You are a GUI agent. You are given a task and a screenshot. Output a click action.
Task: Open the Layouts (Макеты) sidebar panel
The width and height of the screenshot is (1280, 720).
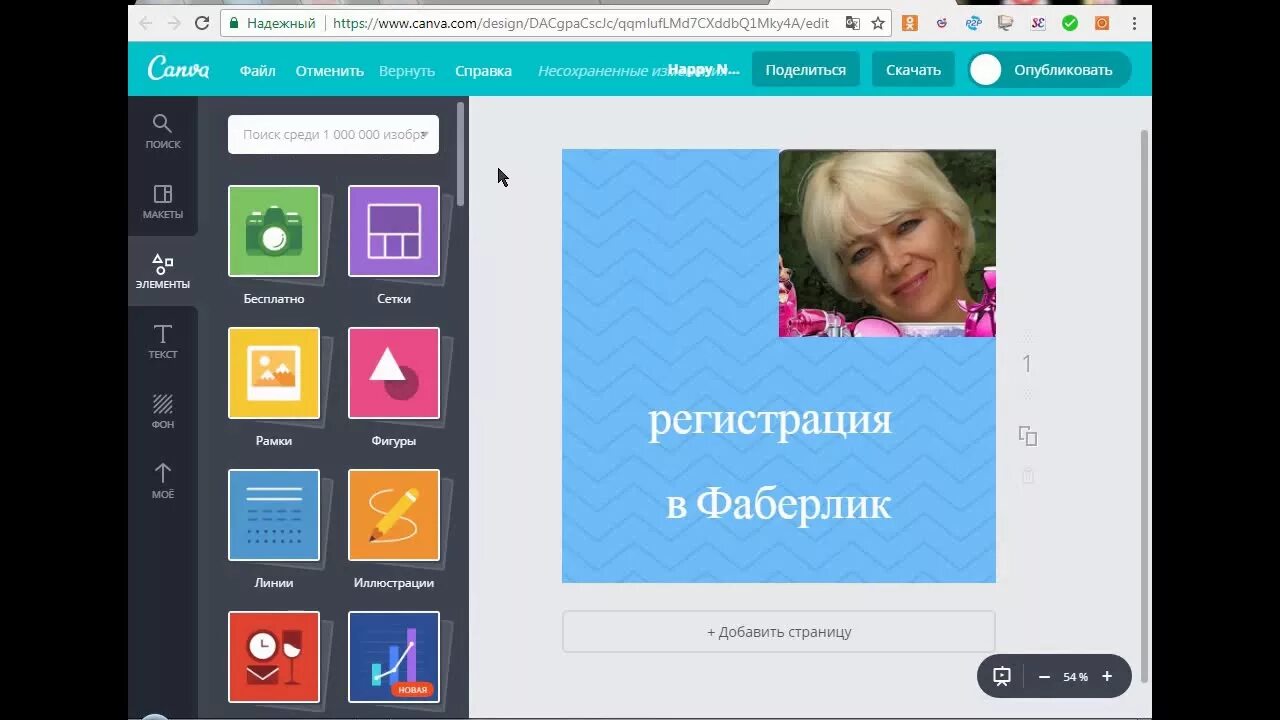pos(163,201)
